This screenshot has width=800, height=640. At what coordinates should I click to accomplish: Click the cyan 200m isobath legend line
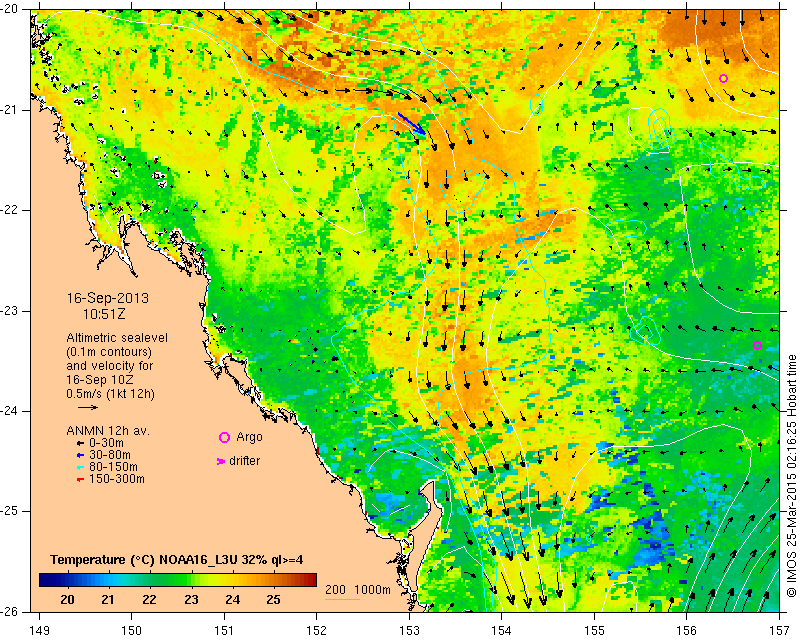pyautogui.click(x=342, y=599)
